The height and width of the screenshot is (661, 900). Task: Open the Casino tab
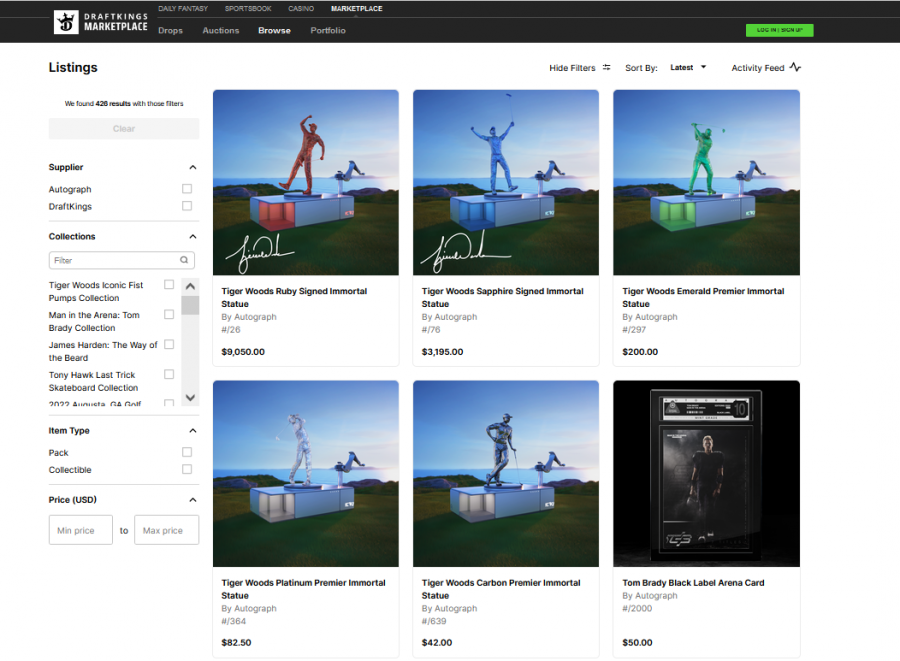tap(301, 9)
